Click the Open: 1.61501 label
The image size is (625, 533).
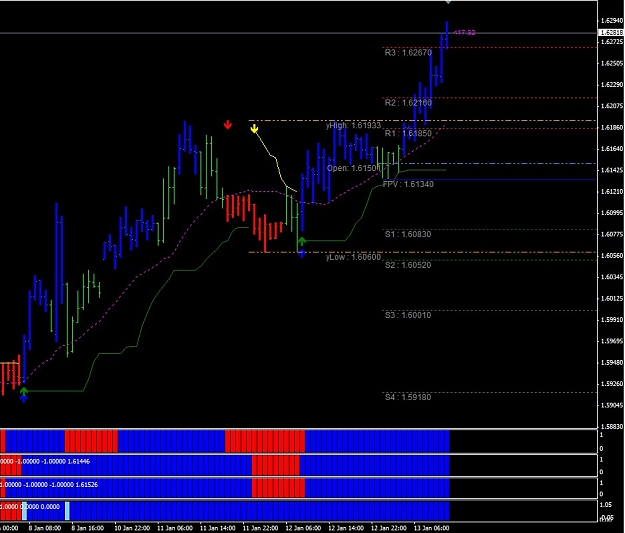click(354, 168)
